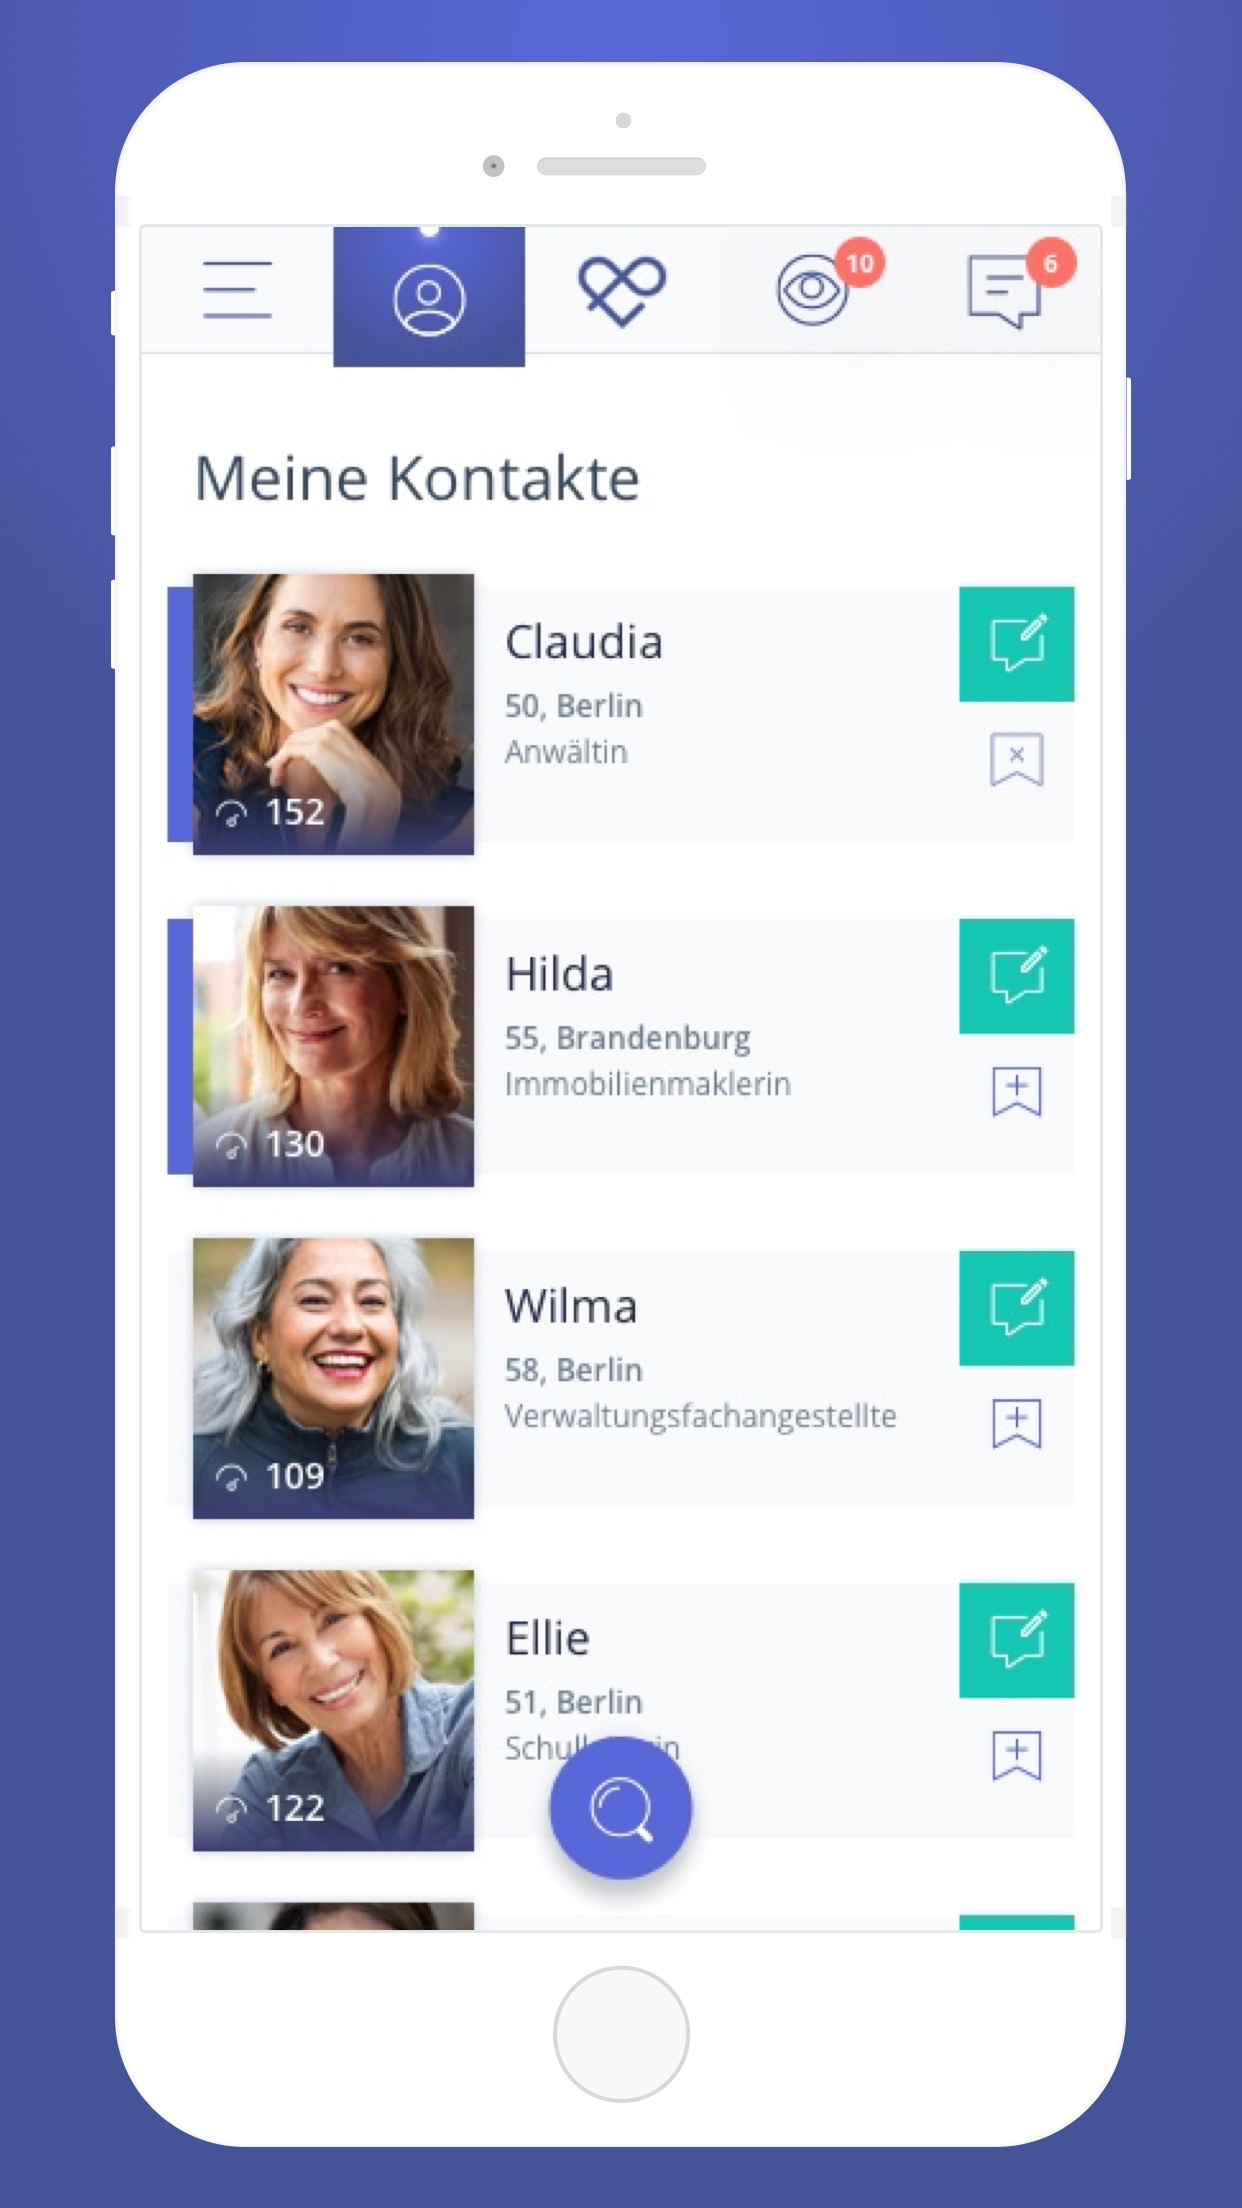Open Wilma's name link
Viewport: 1242px width, 2208px height.
[571, 1306]
